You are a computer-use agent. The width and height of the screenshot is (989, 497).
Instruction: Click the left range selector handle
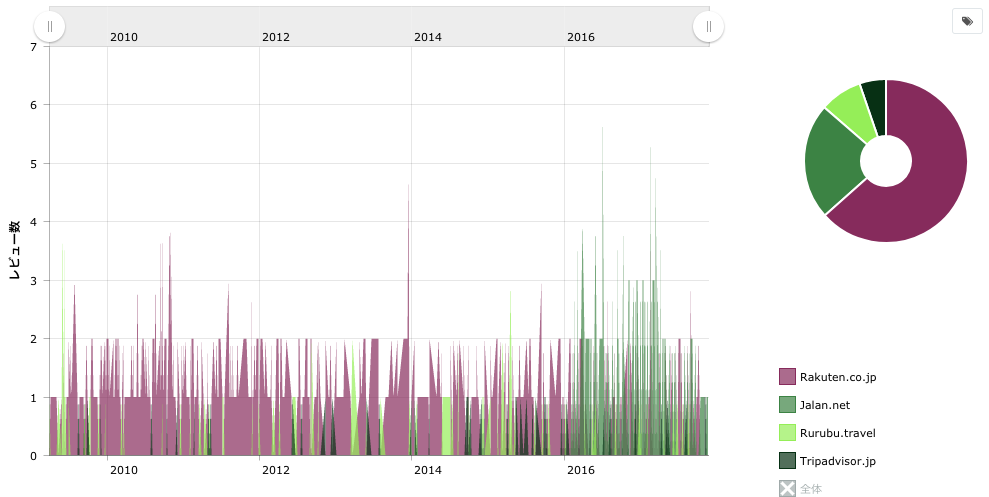click(x=50, y=27)
